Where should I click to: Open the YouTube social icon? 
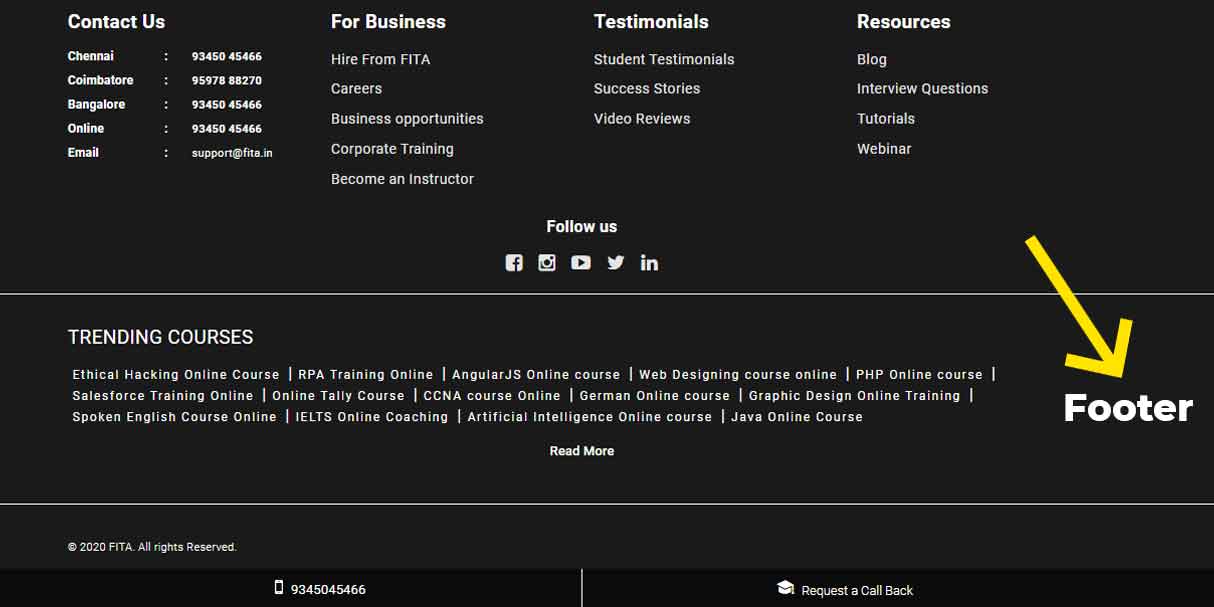pos(581,263)
